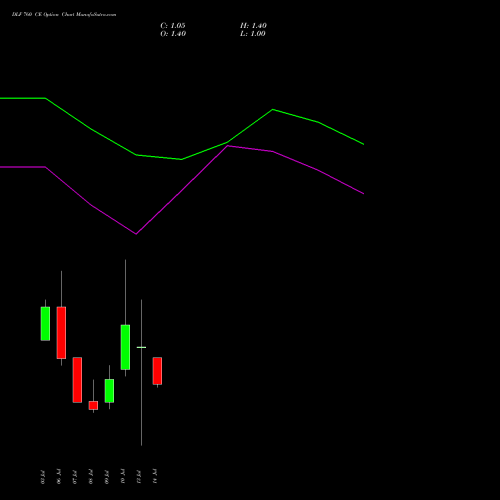The image size is (500, 500).
Task: Select the '14 Jul' date label
Action: pyautogui.click(x=155, y=477)
